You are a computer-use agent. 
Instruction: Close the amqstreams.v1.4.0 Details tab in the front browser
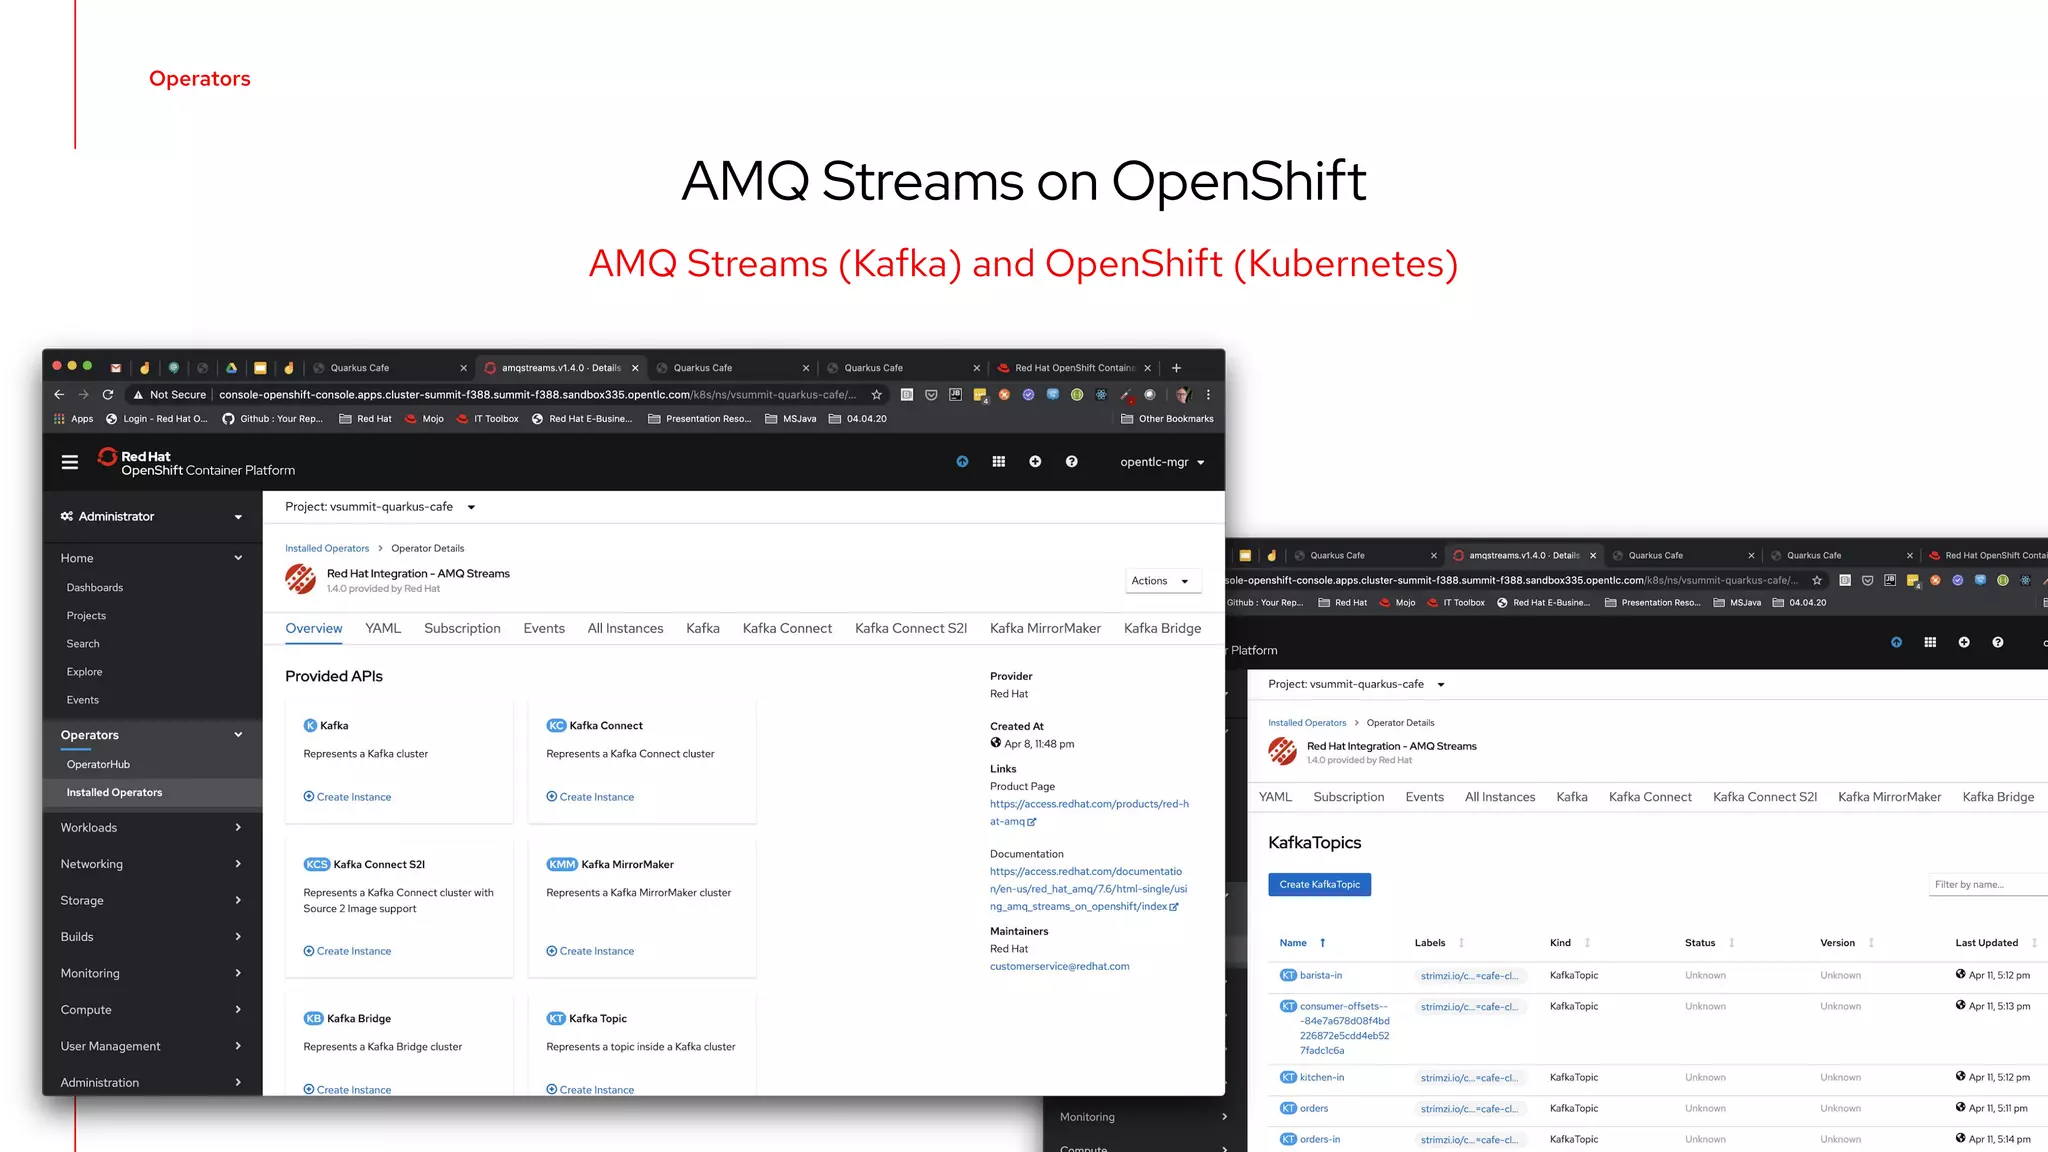[x=635, y=368]
